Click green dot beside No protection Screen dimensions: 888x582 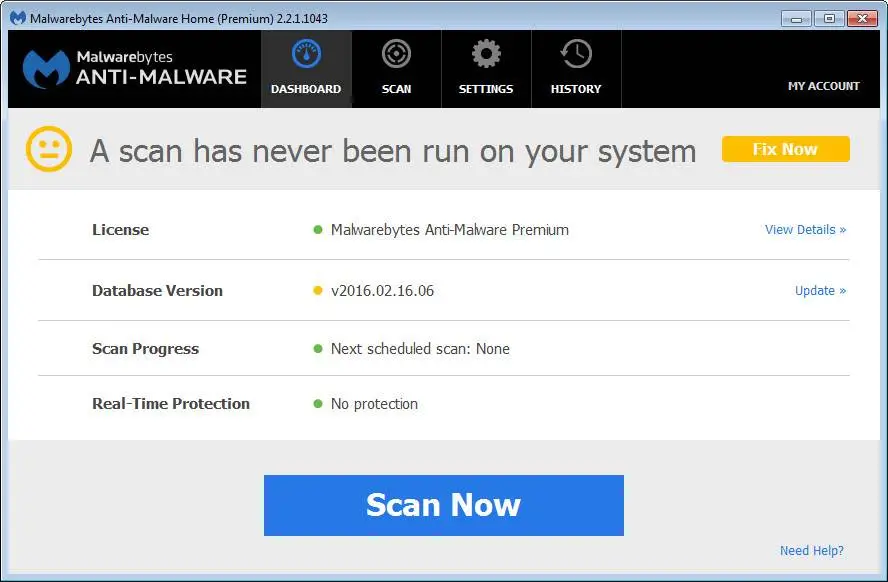click(x=318, y=404)
